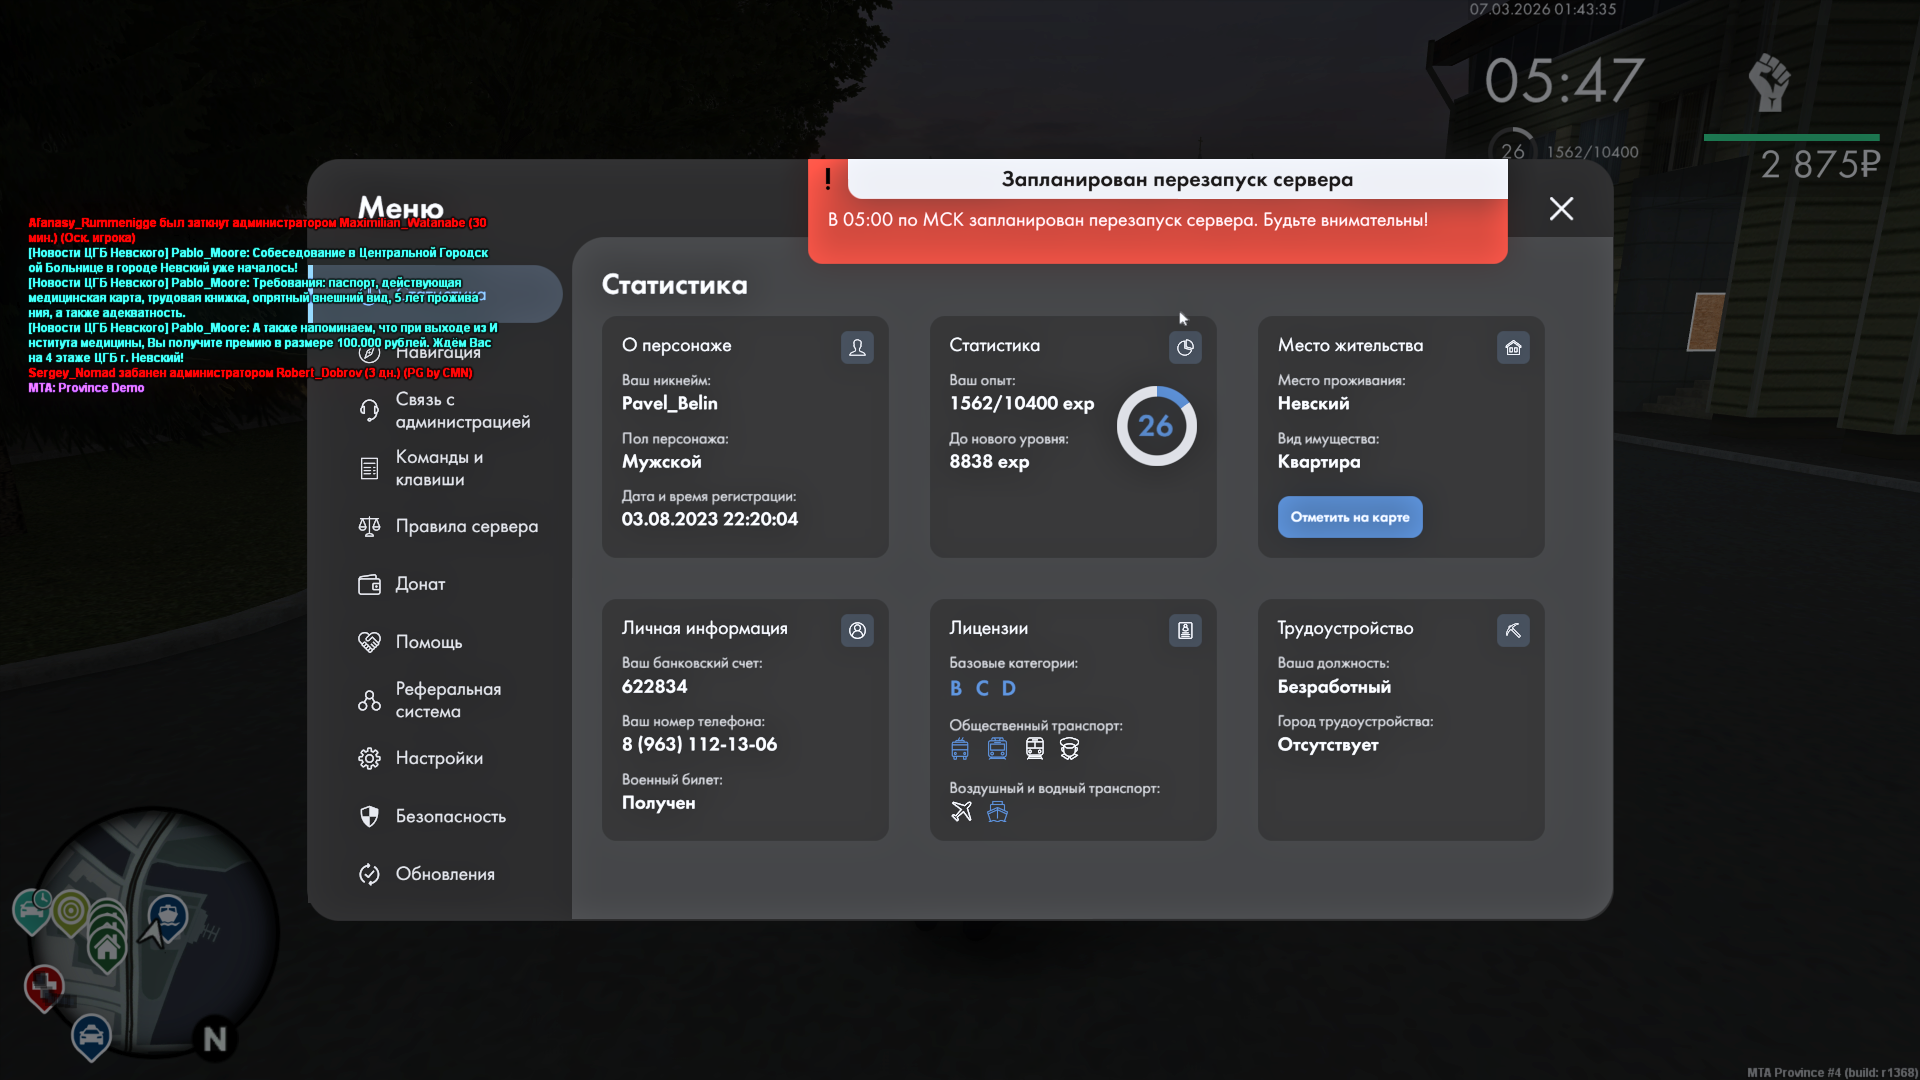
Task: Close the menu with the X button
Action: click(x=1561, y=208)
